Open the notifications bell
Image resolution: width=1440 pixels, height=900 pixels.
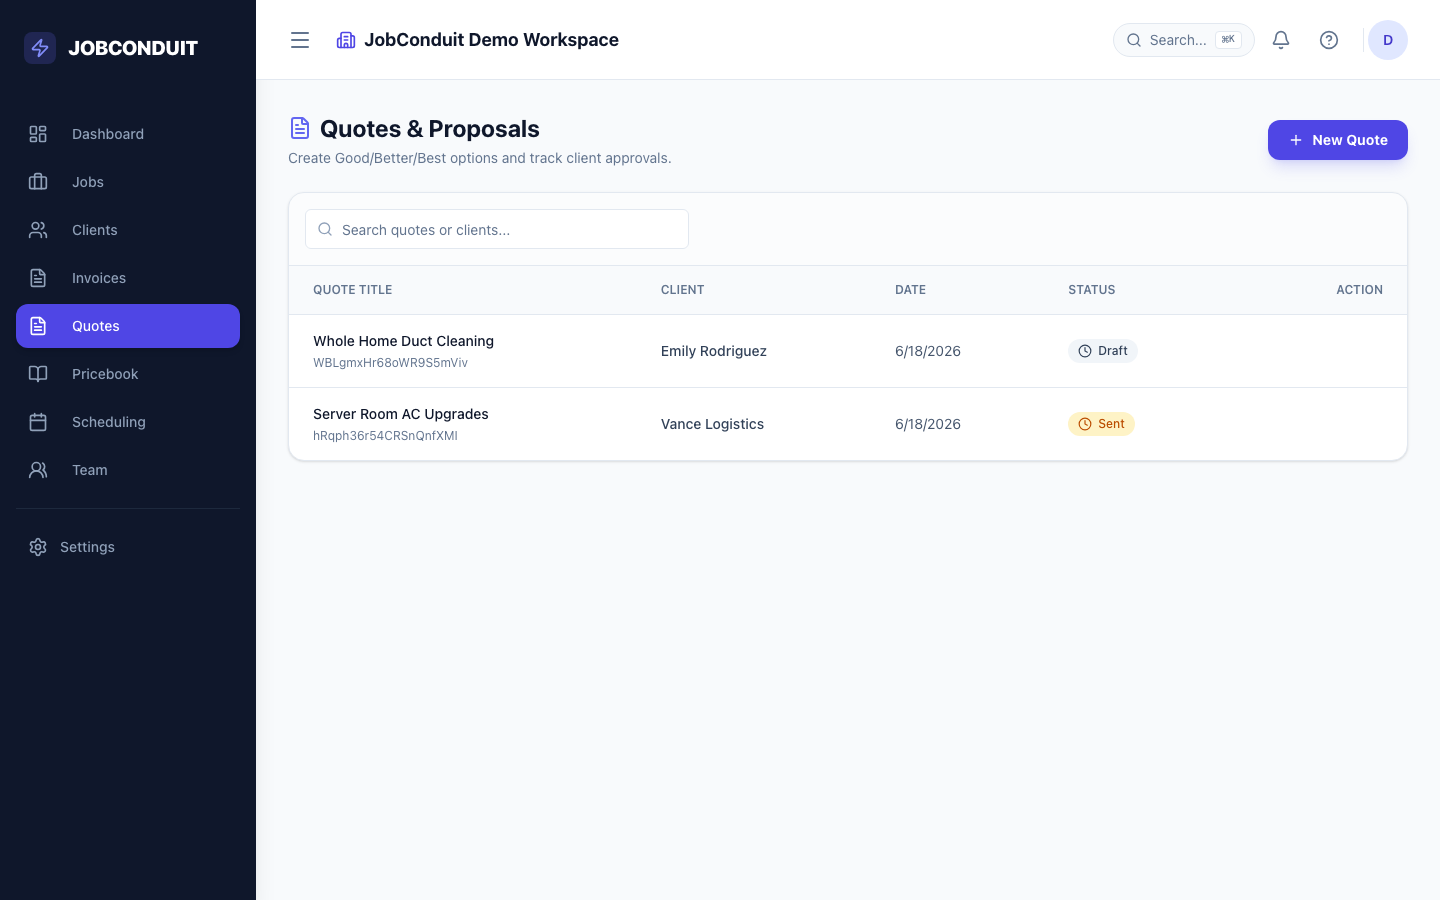click(x=1281, y=40)
